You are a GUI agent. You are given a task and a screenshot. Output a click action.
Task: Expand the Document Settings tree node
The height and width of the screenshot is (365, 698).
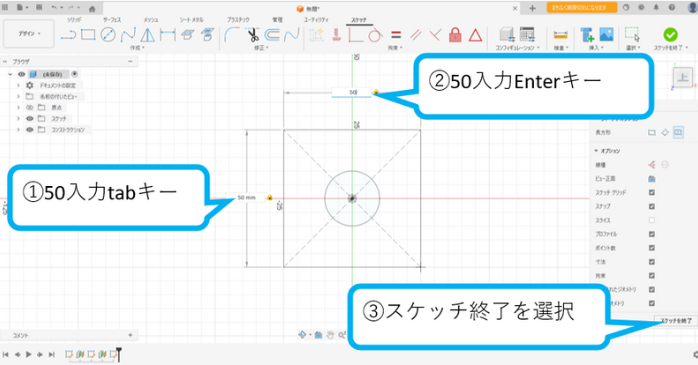[x=18, y=85]
